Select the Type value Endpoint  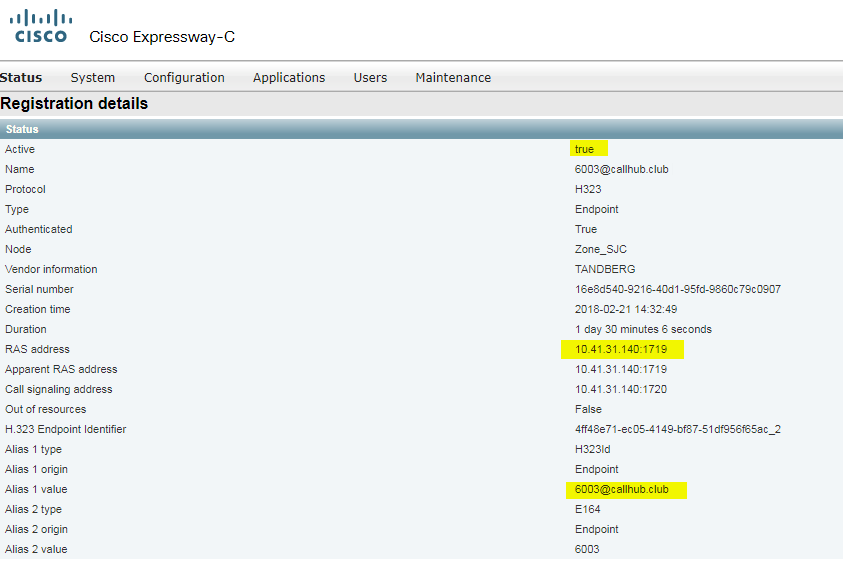(x=596, y=209)
